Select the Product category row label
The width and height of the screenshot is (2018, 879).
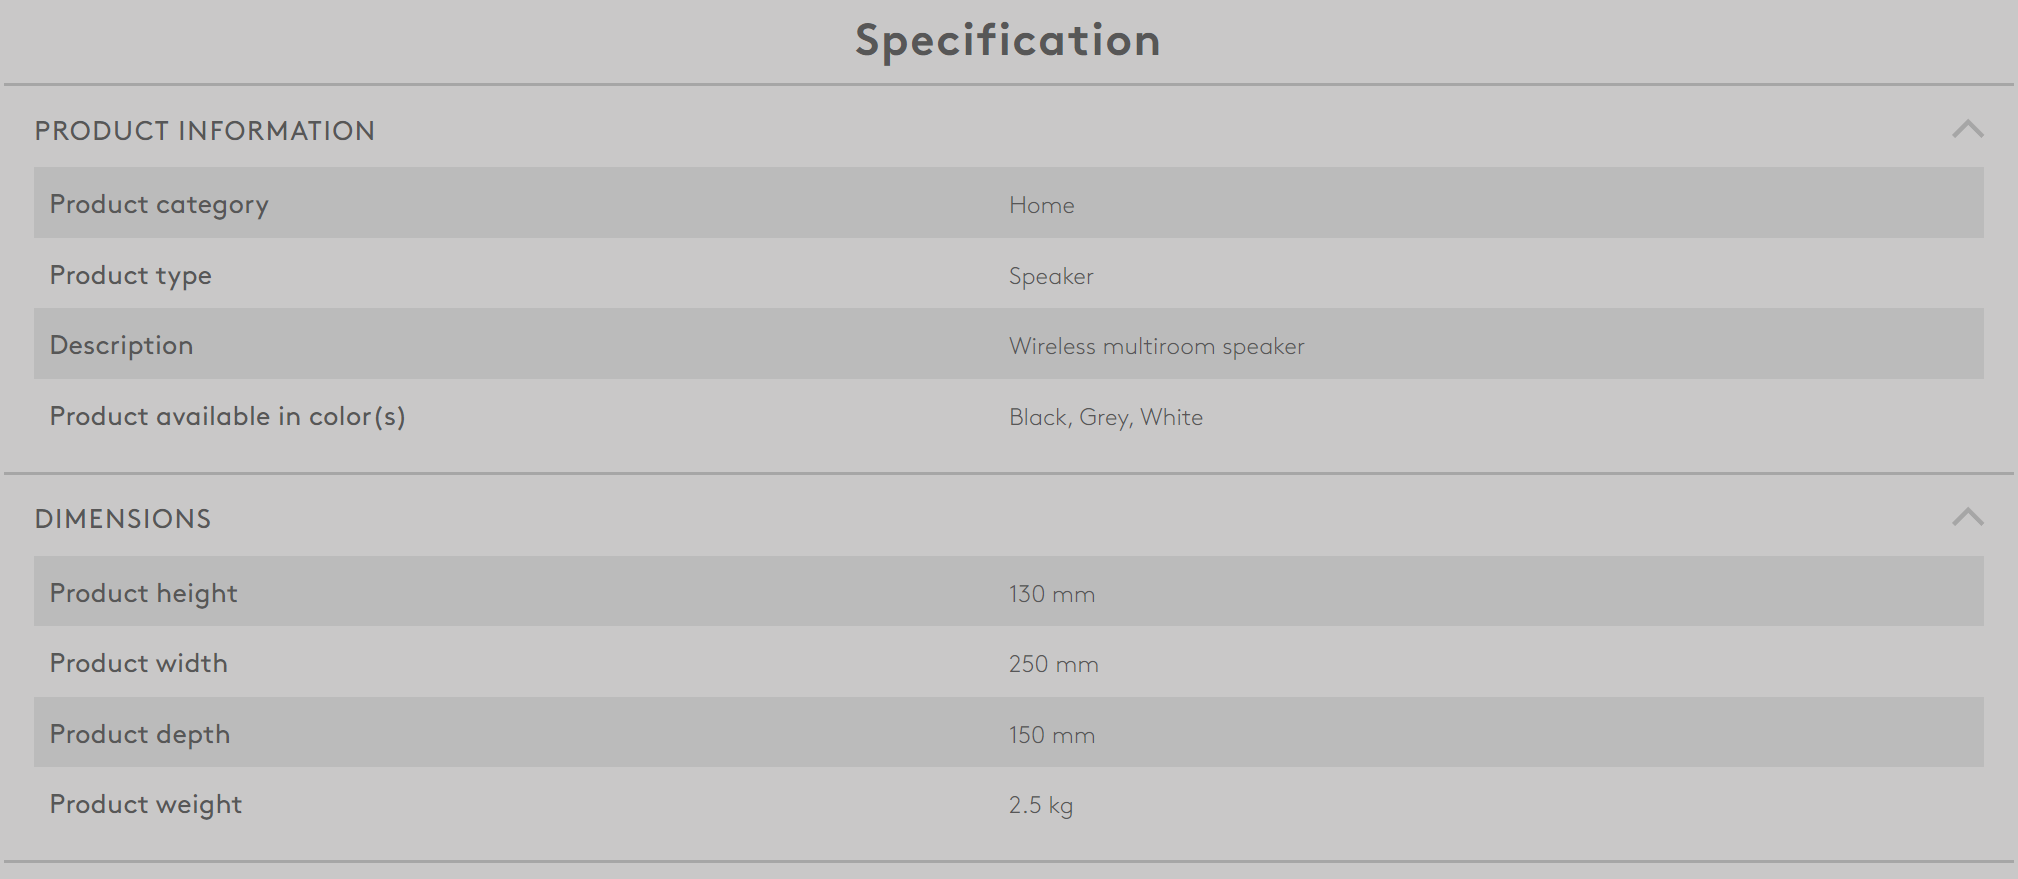coord(159,205)
